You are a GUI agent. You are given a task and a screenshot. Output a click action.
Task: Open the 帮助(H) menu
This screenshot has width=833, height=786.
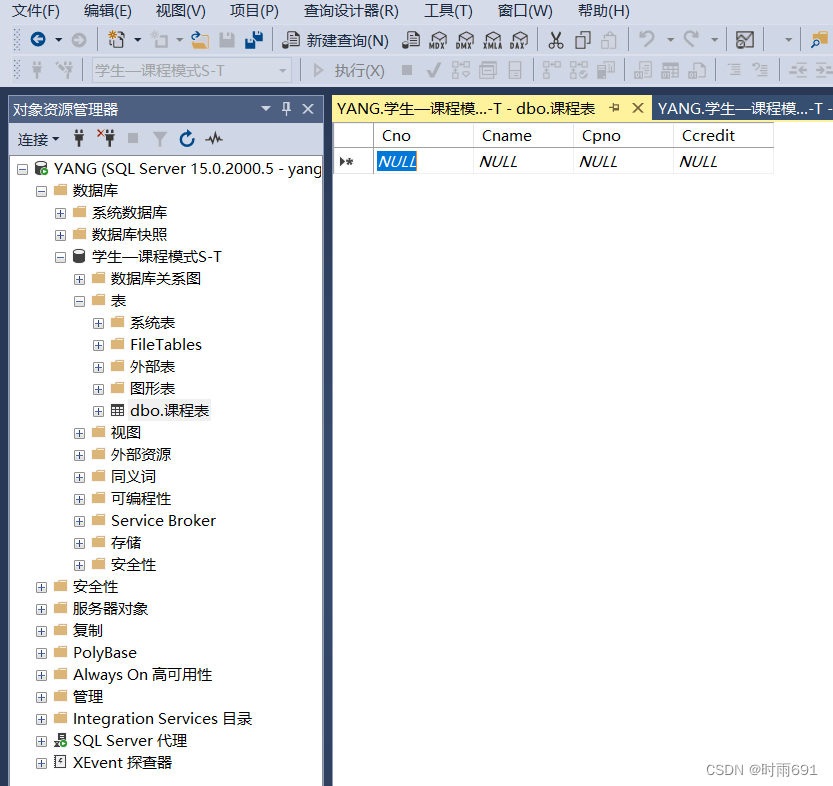tap(604, 11)
